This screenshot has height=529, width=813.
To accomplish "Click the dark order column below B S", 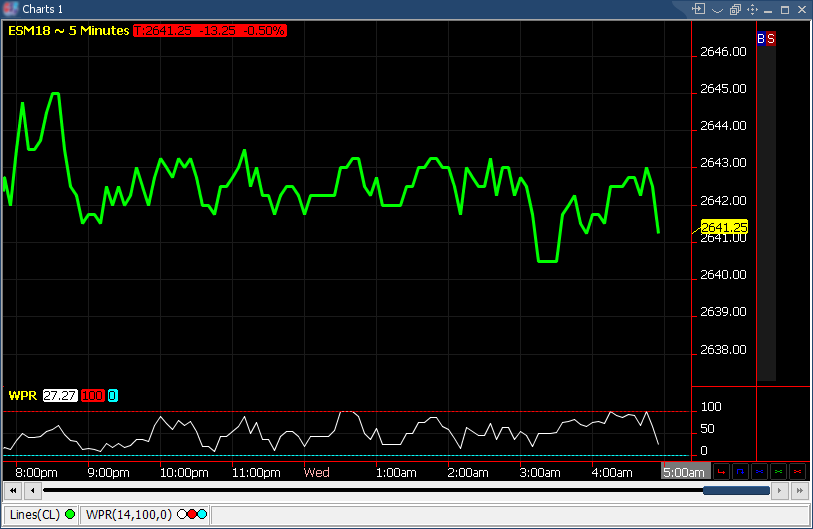I will [766, 213].
